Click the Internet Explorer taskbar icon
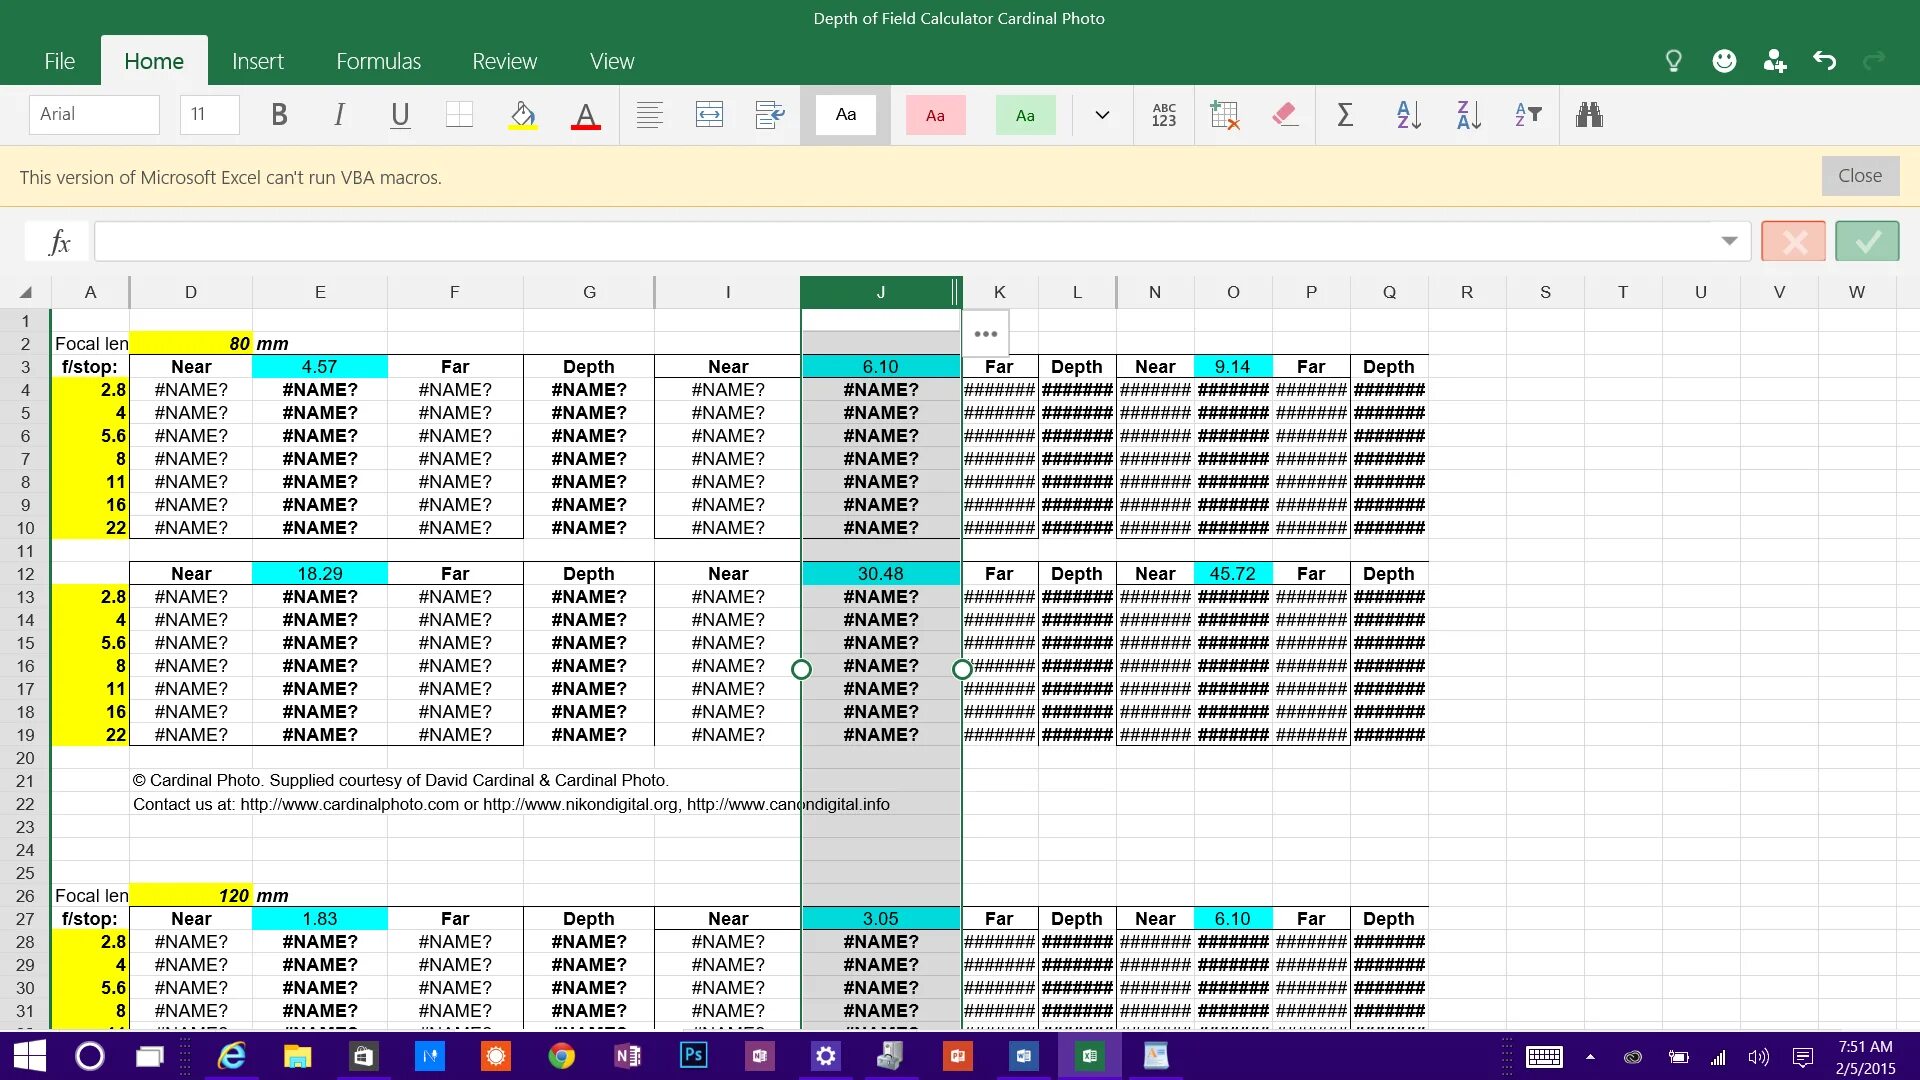 [232, 1056]
